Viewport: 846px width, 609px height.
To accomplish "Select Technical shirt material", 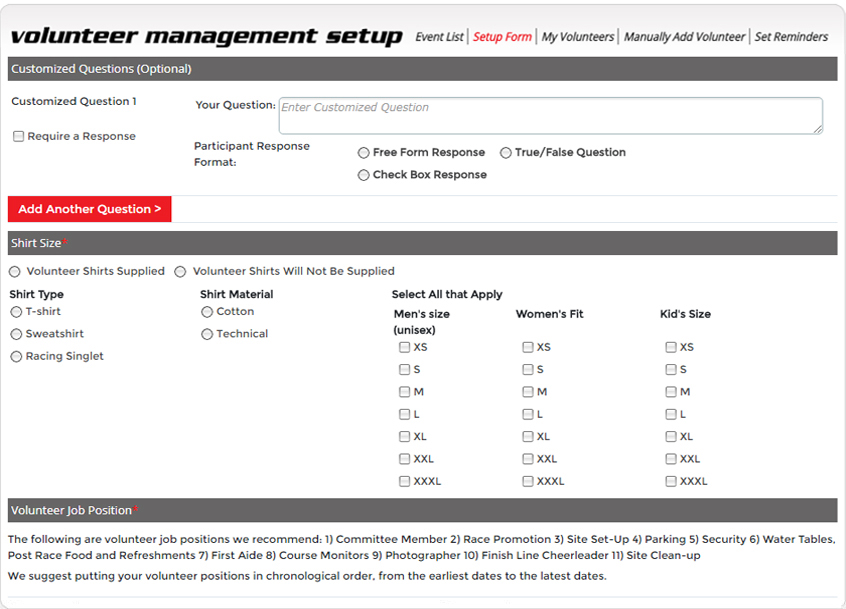I will tap(207, 334).
